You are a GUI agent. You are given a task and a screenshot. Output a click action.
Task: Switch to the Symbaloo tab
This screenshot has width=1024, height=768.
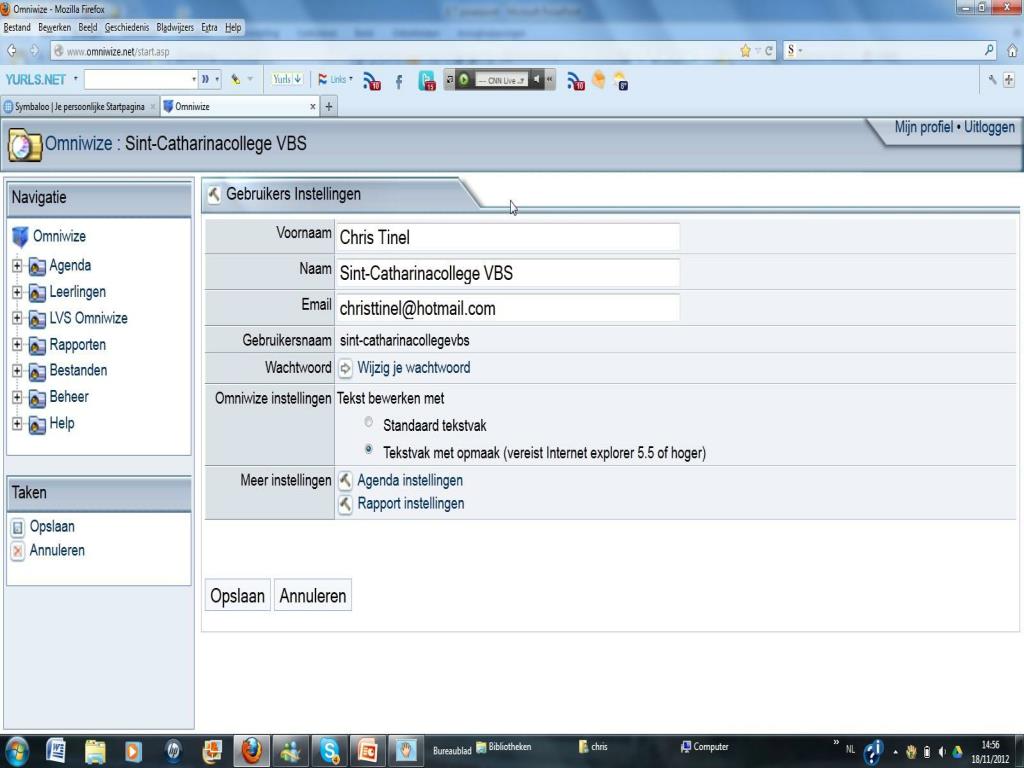coord(79,106)
